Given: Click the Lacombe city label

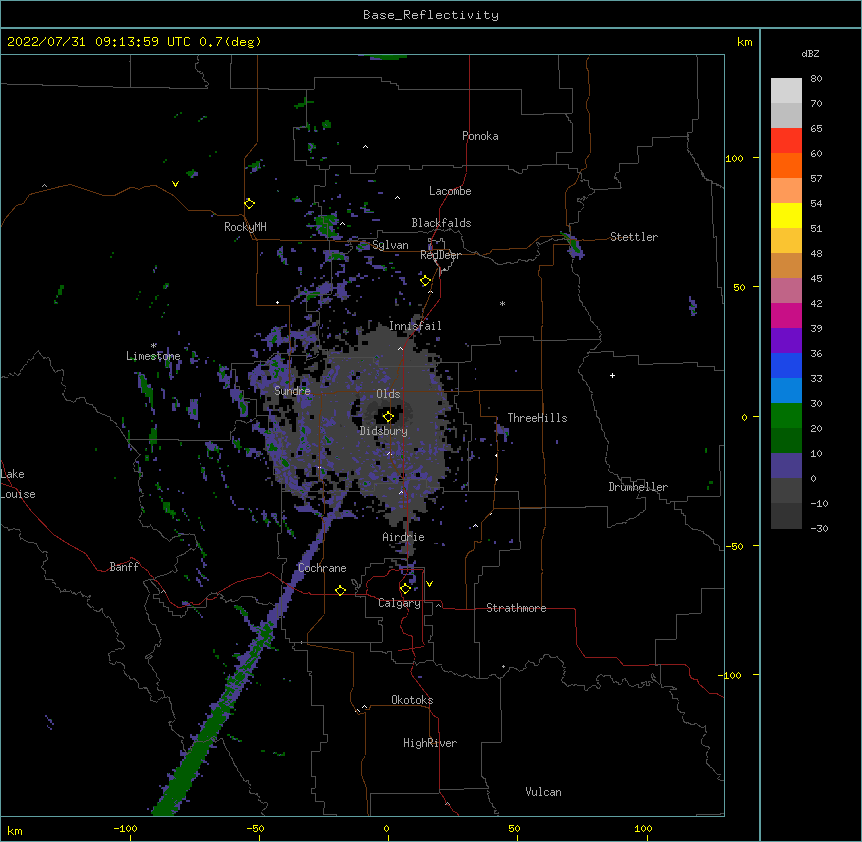Looking at the screenshot, I should click(x=450, y=191).
